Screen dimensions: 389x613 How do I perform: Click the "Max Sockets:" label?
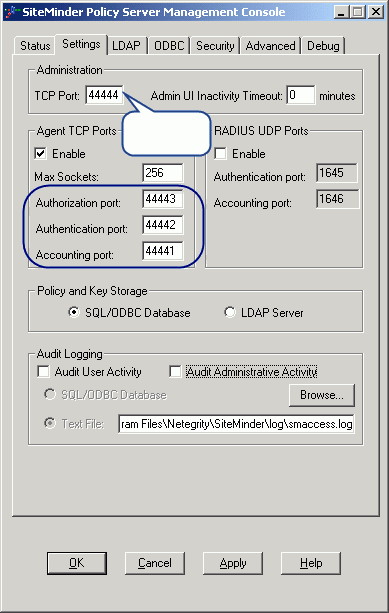click(66, 177)
